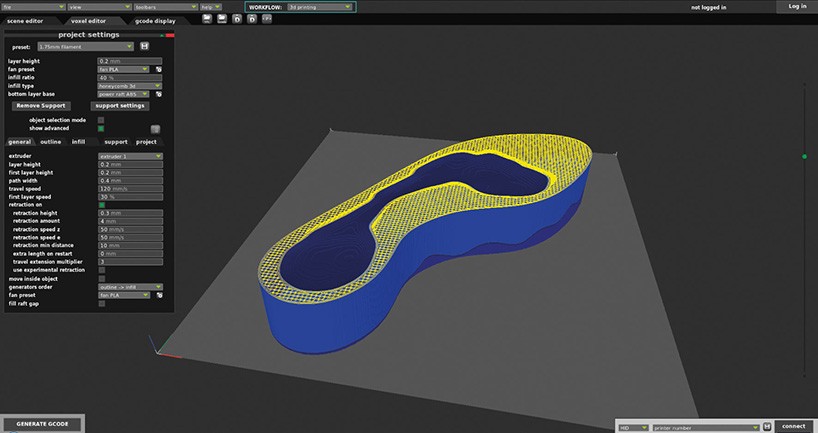
Task: Enable object selection mode checkbox
Action: click(x=101, y=120)
